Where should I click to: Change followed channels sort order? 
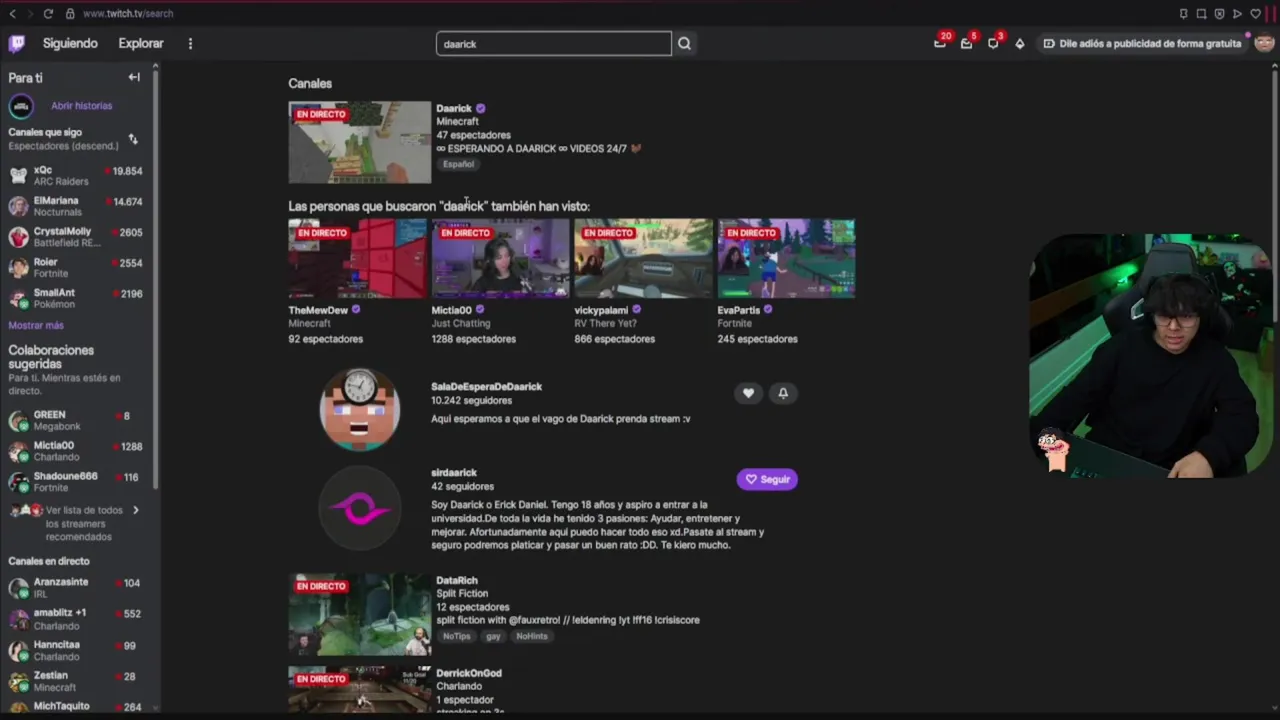tap(133, 139)
